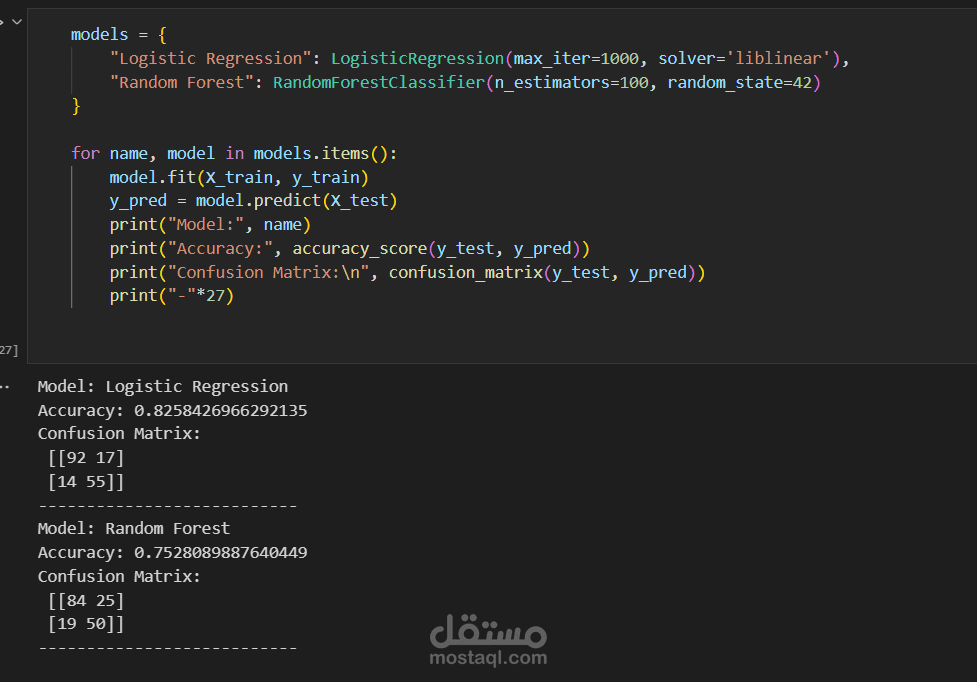The width and height of the screenshot is (977, 682).
Task: Click the closing brace of models dict
Action: click(x=76, y=106)
